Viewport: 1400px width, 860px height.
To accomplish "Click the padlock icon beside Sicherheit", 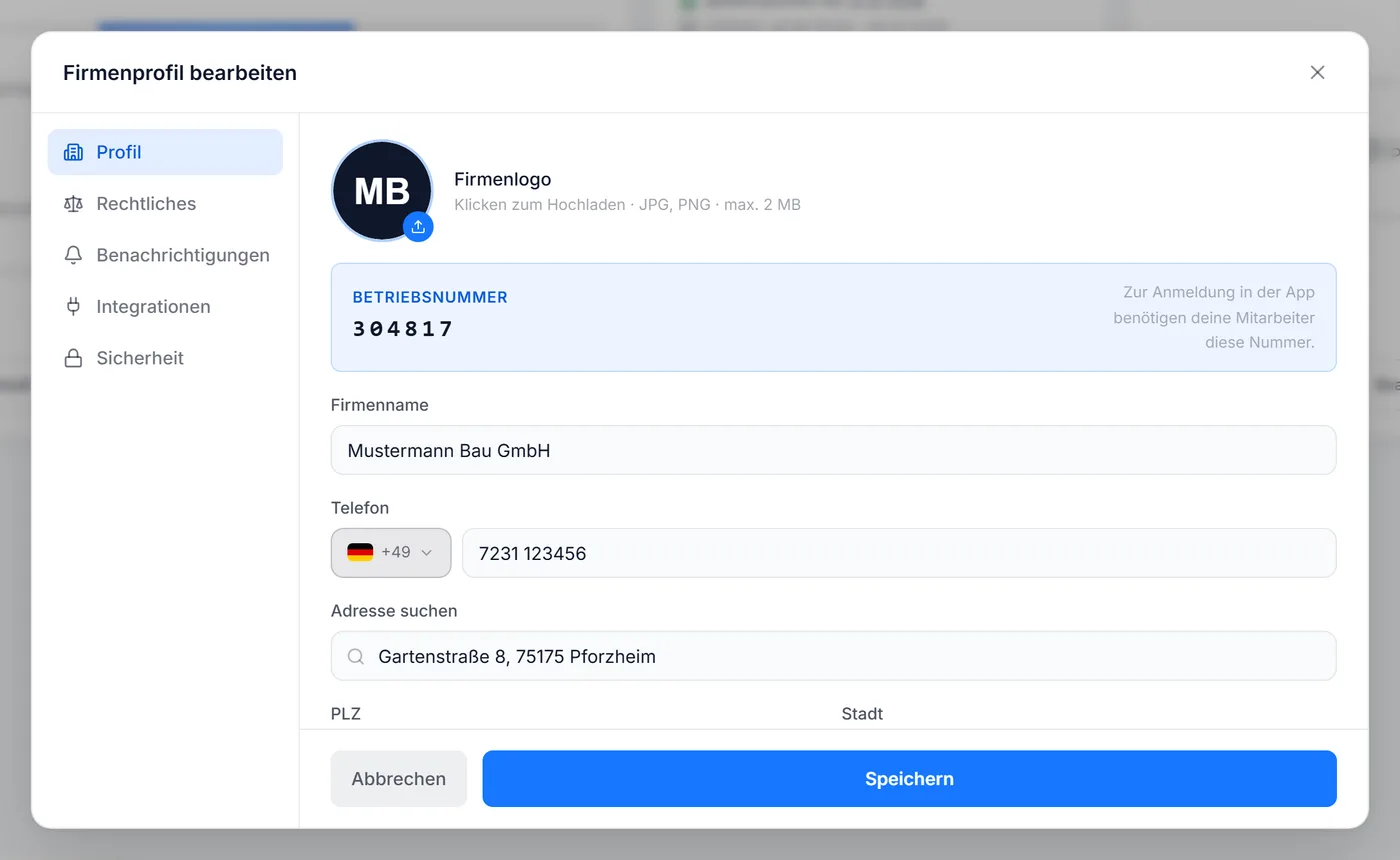I will (73, 358).
